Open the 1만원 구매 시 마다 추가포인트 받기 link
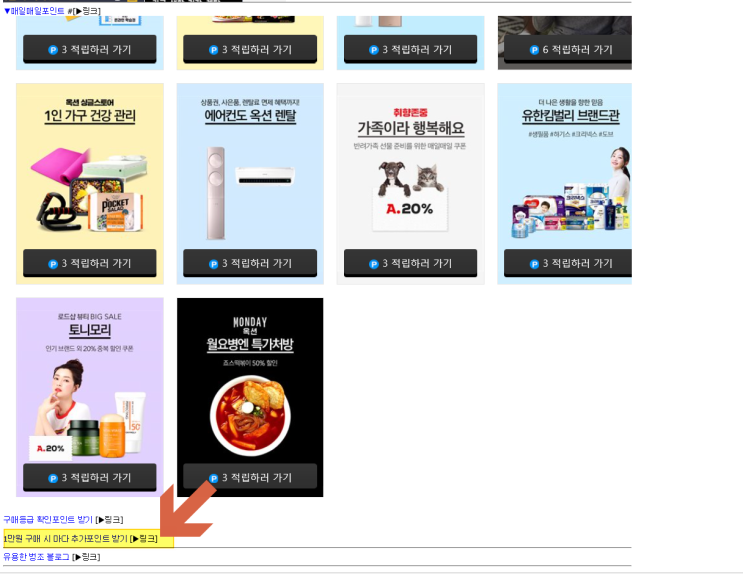The height and width of the screenshot is (574, 743). [x=65, y=538]
